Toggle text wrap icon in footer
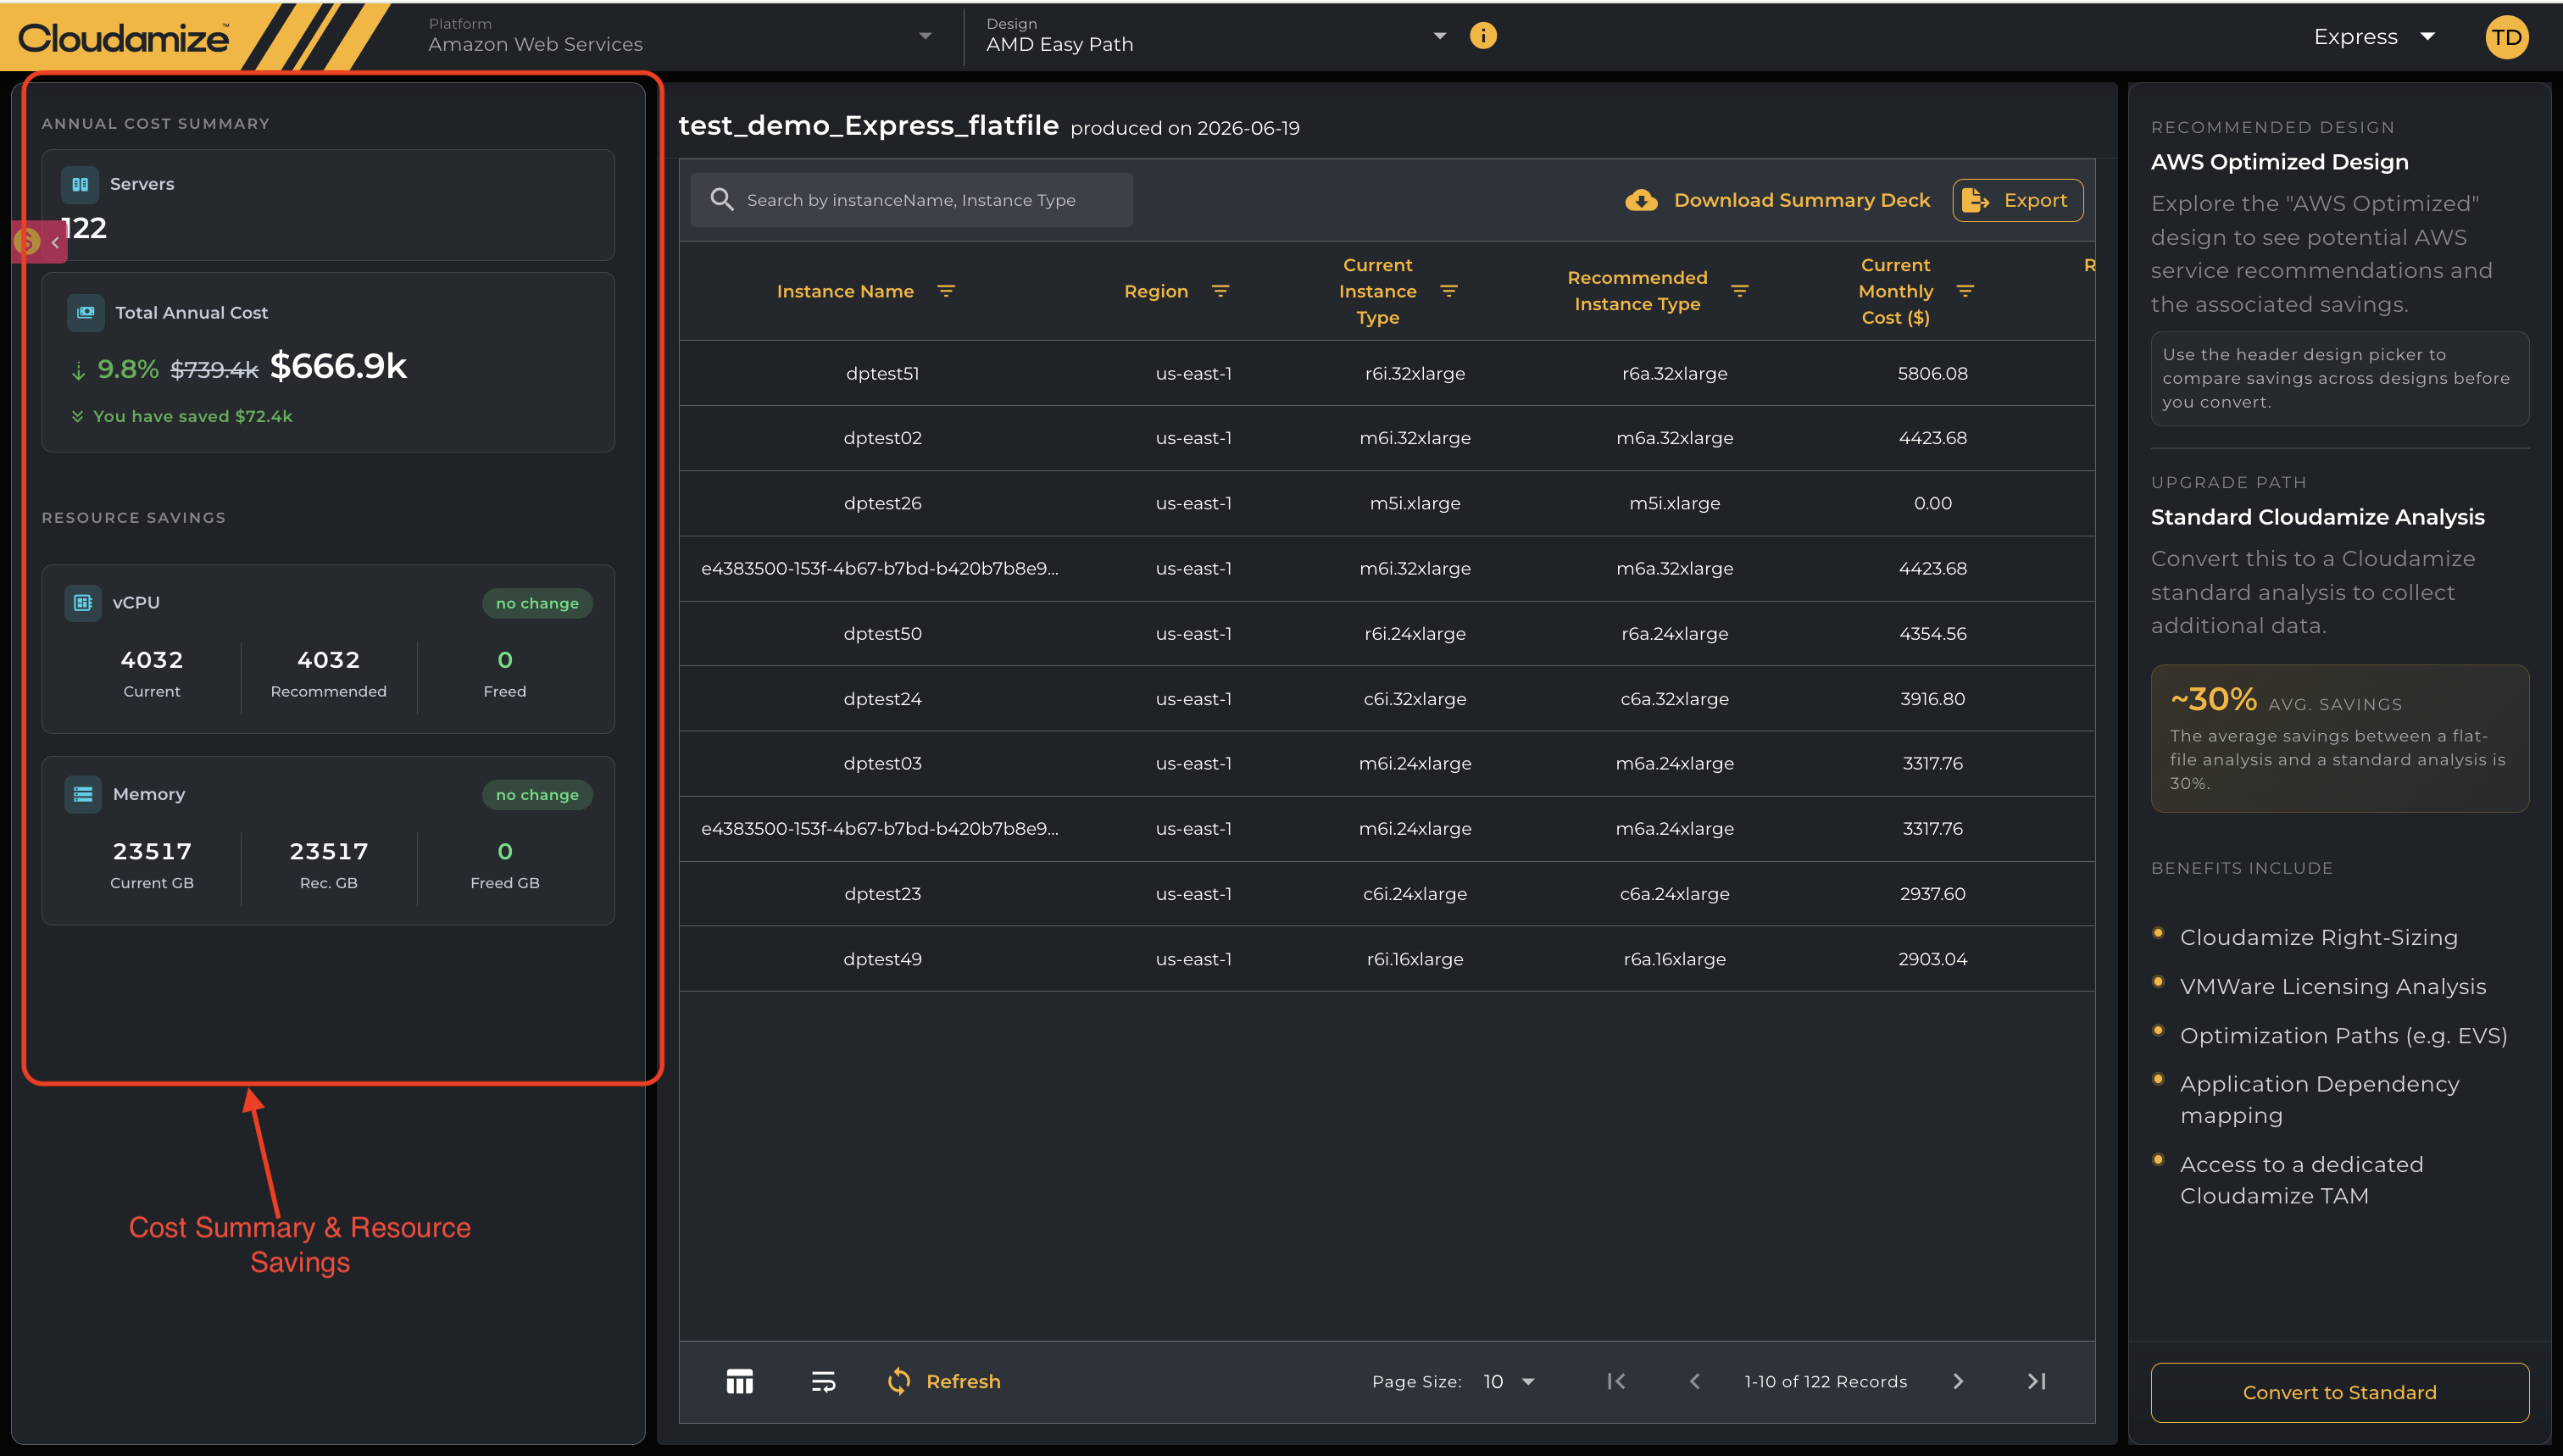 click(x=823, y=1381)
